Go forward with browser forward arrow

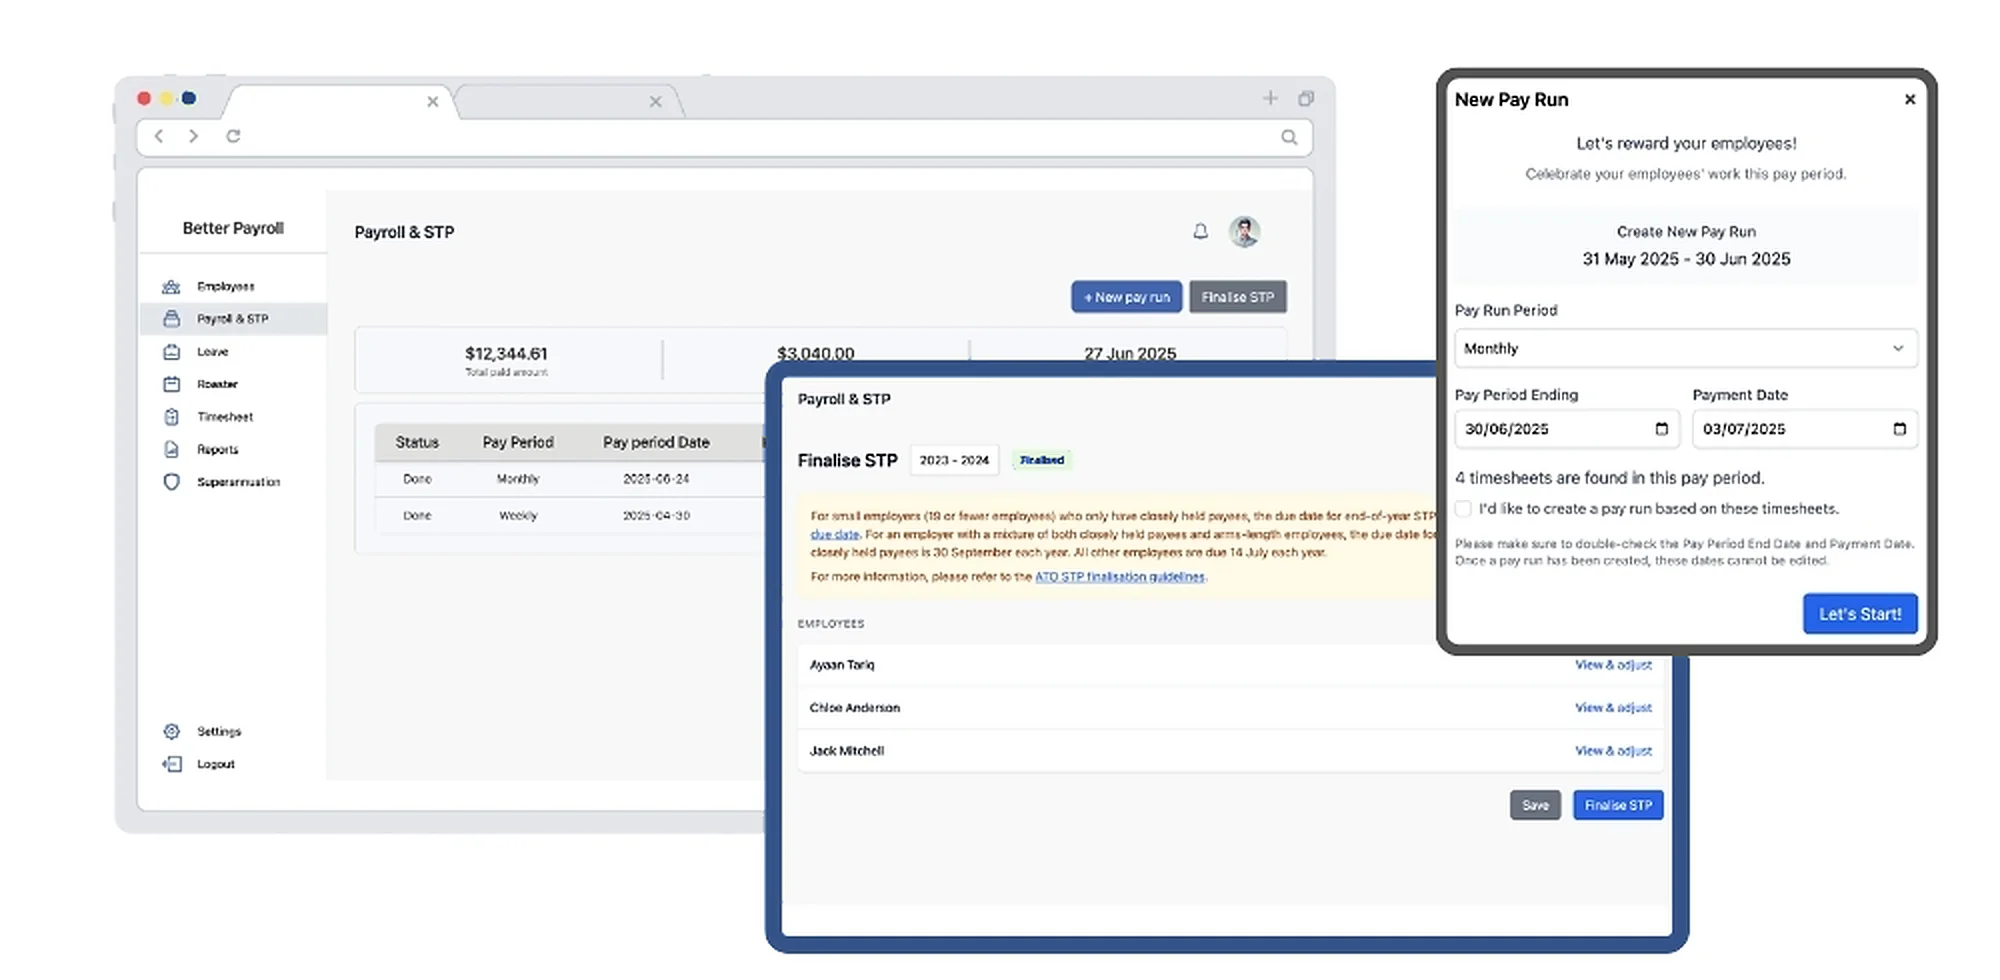(x=193, y=136)
